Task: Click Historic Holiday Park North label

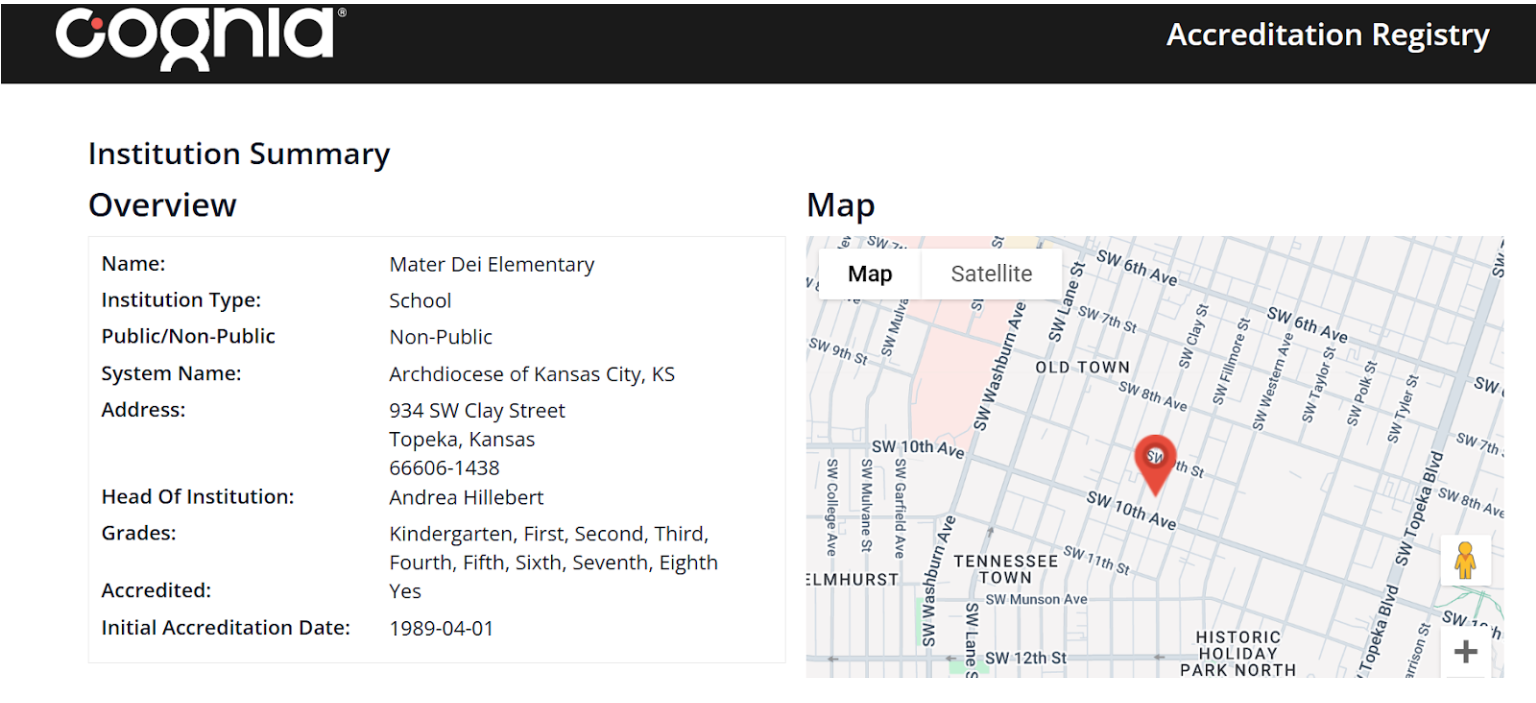Action: tap(1237, 653)
